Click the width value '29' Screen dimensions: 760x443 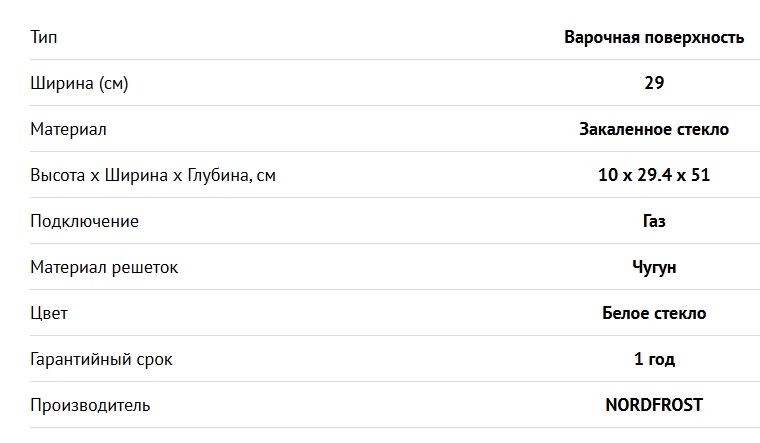point(654,83)
